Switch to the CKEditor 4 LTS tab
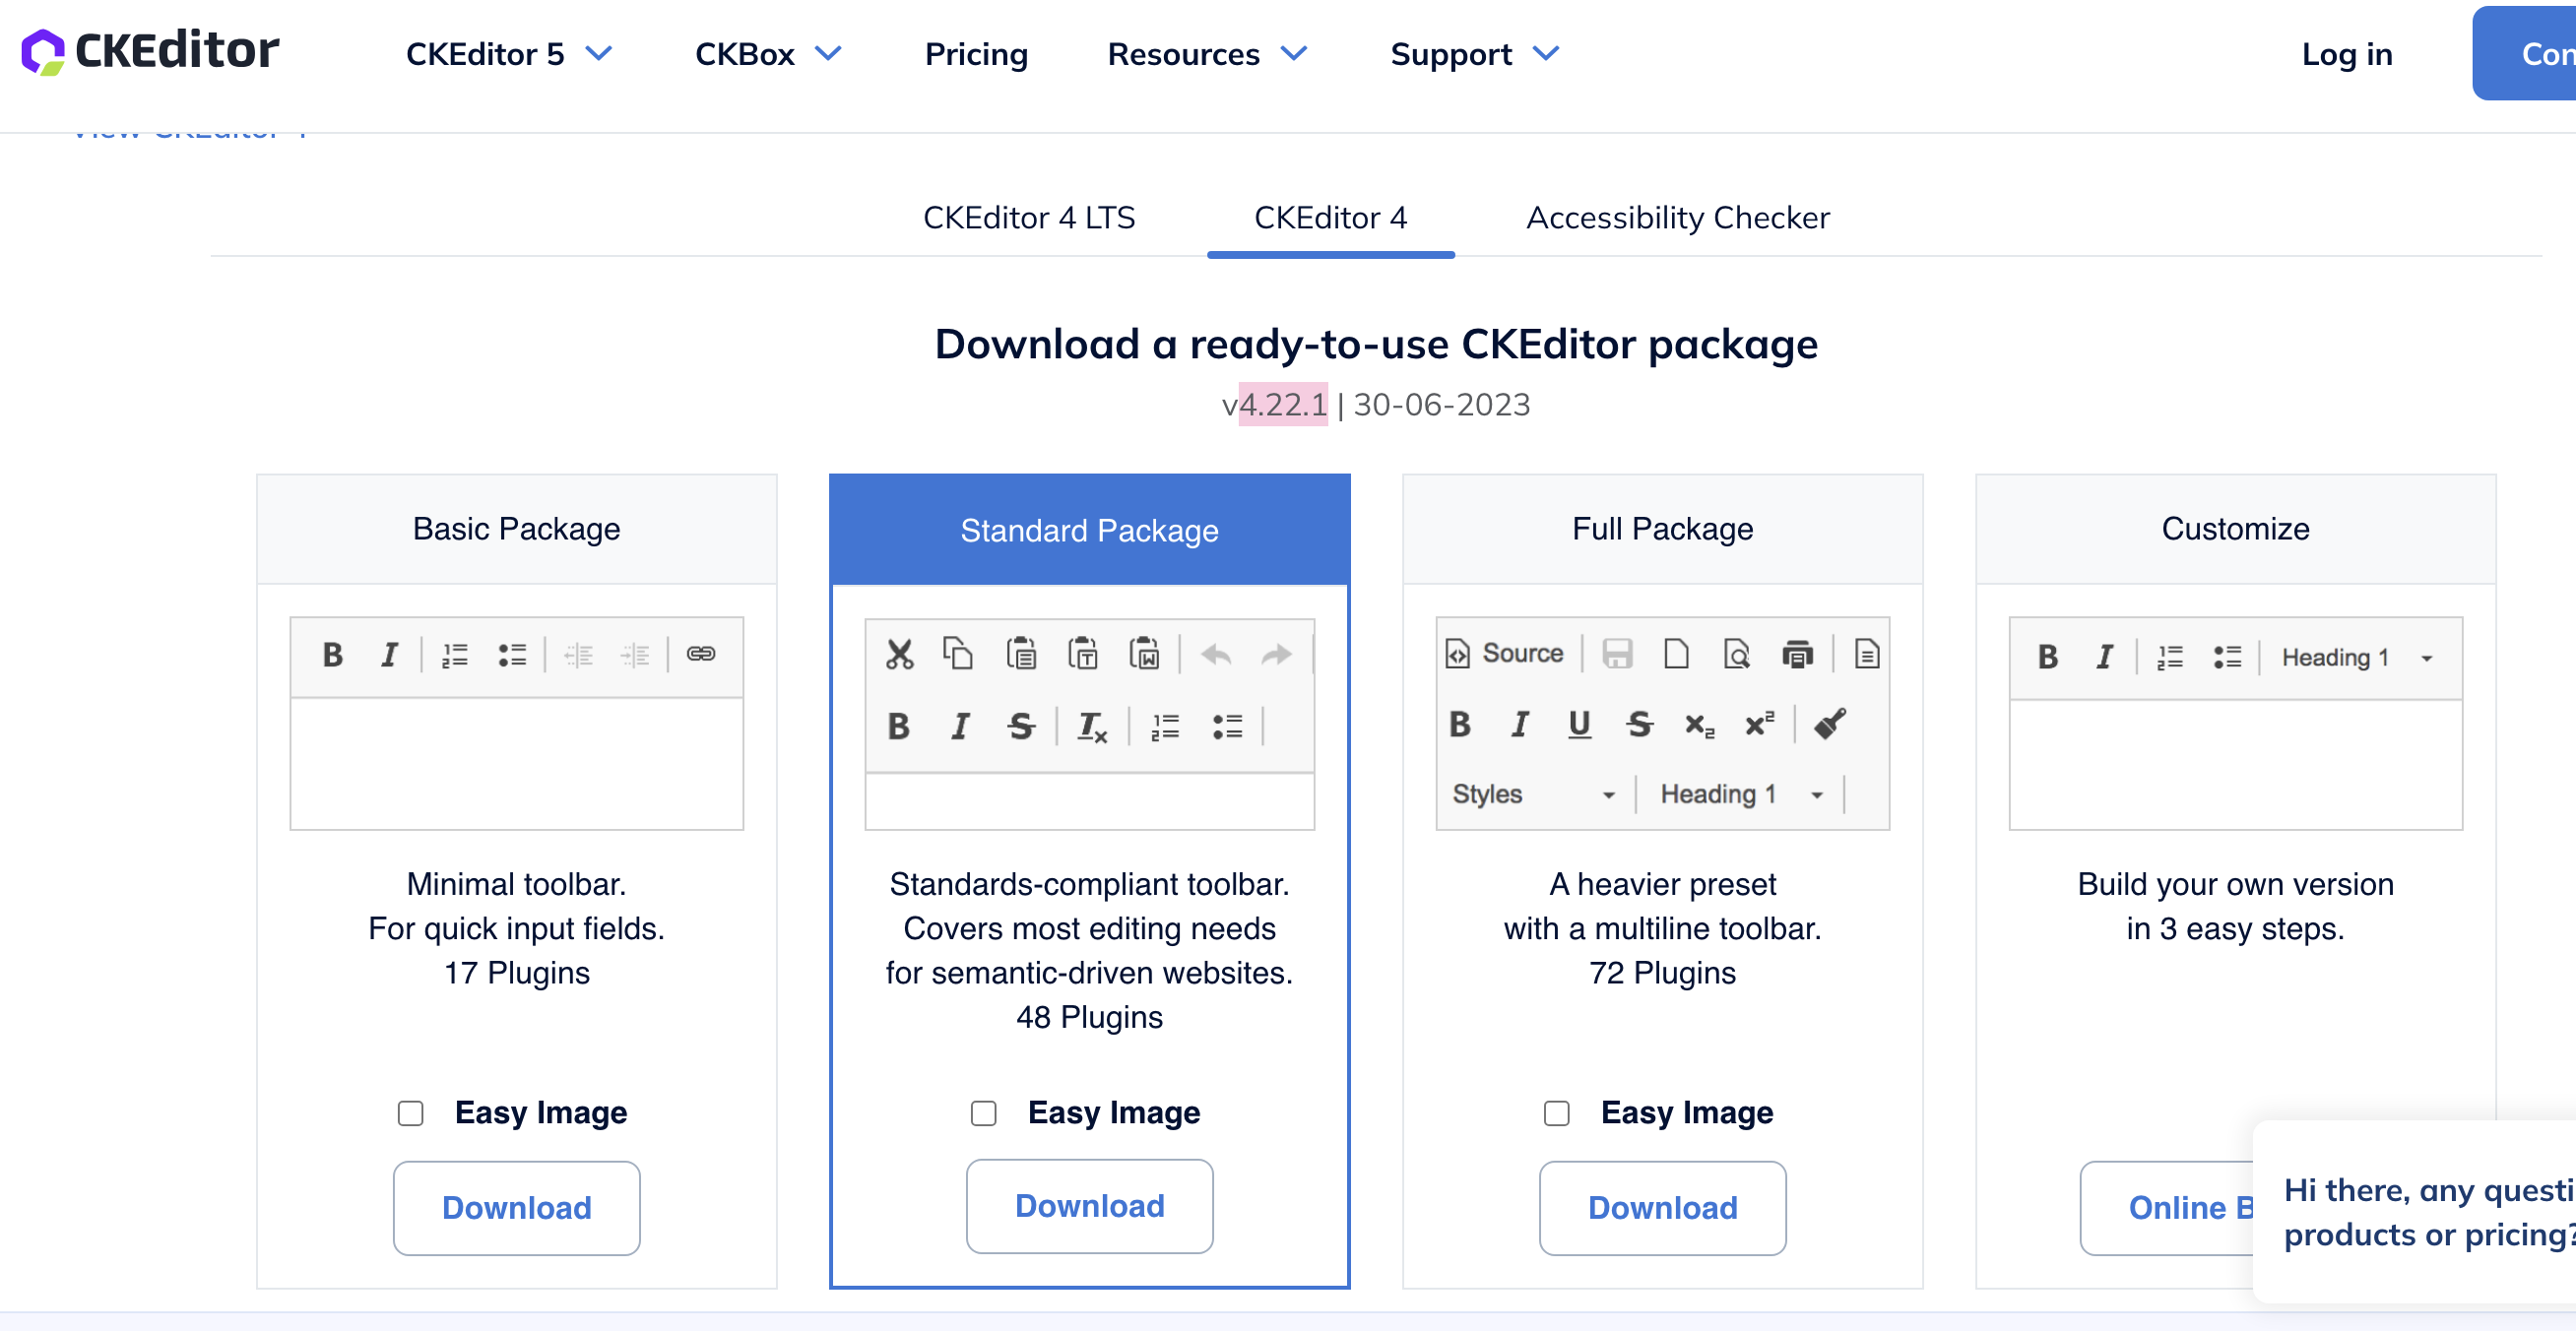The image size is (2576, 1331). click(x=1029, y=217)
